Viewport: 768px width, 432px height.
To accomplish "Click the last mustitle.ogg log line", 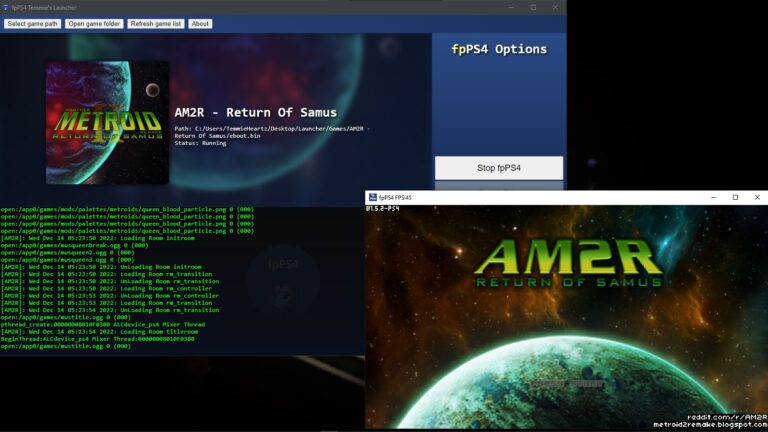I will (66, 346).
